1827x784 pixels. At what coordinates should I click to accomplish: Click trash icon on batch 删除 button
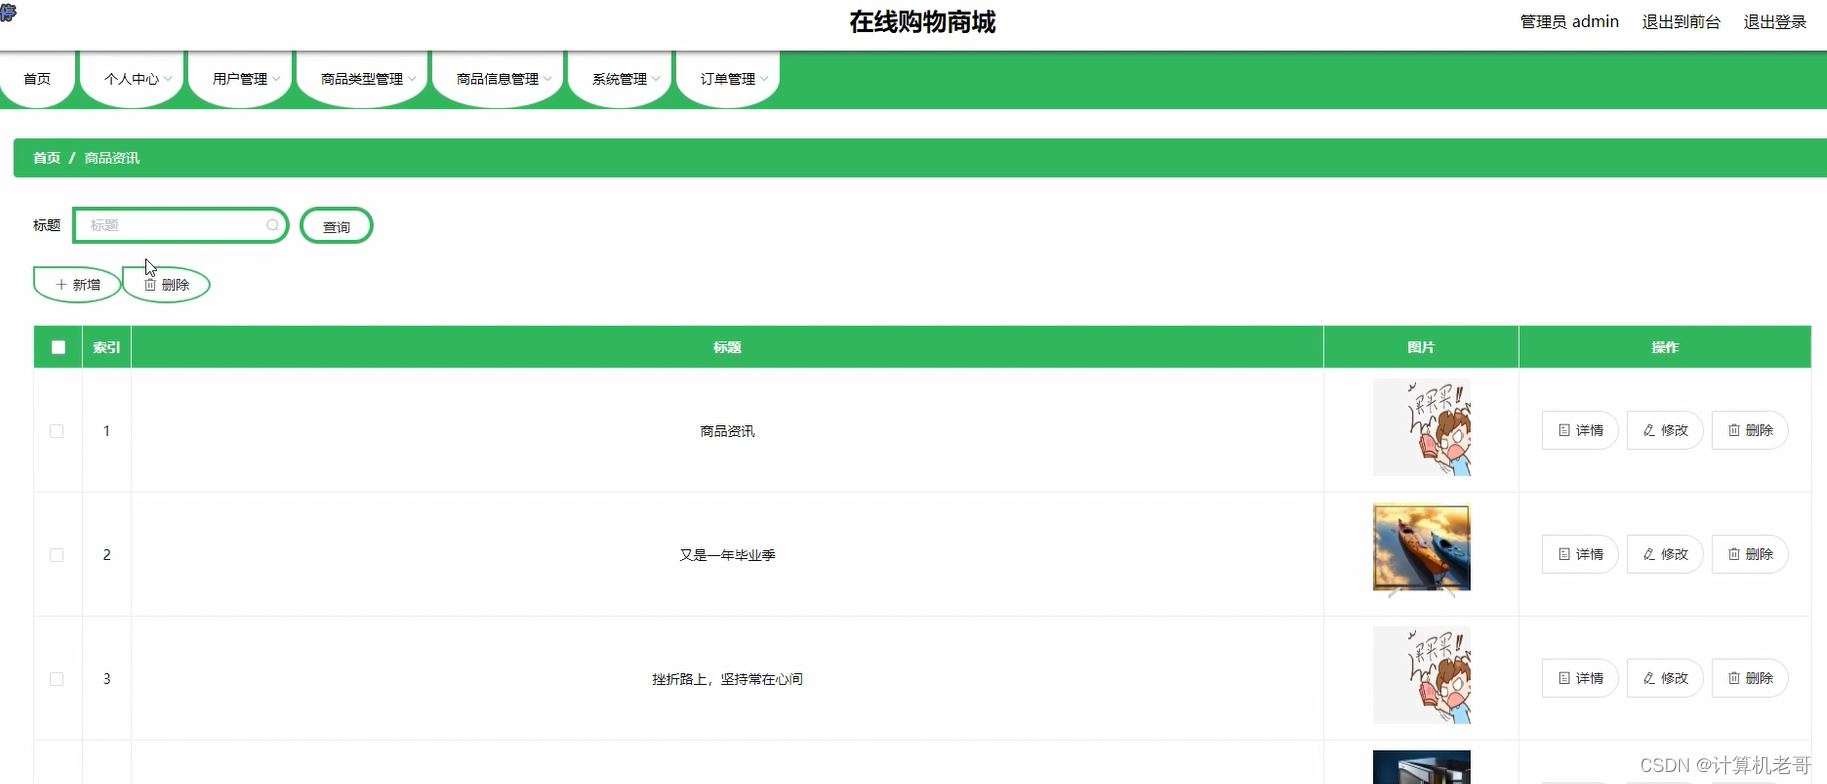[150, 285]
